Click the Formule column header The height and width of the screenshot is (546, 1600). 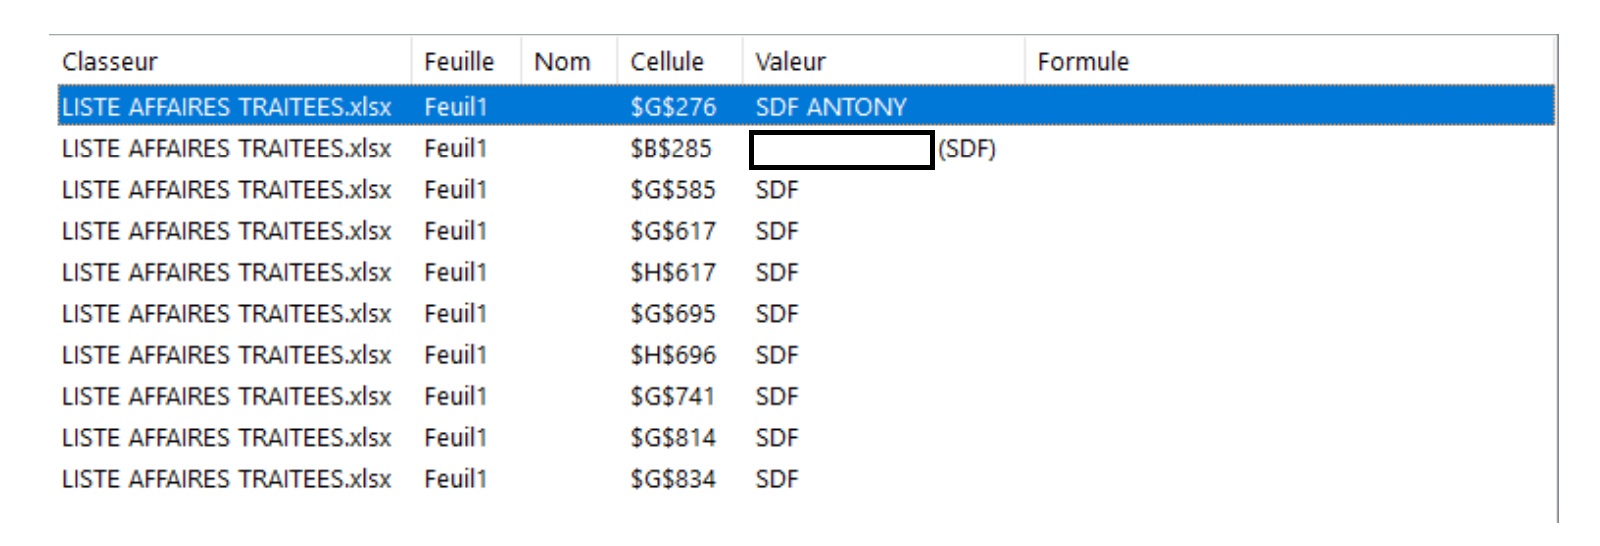click(x=1083, y=62)
